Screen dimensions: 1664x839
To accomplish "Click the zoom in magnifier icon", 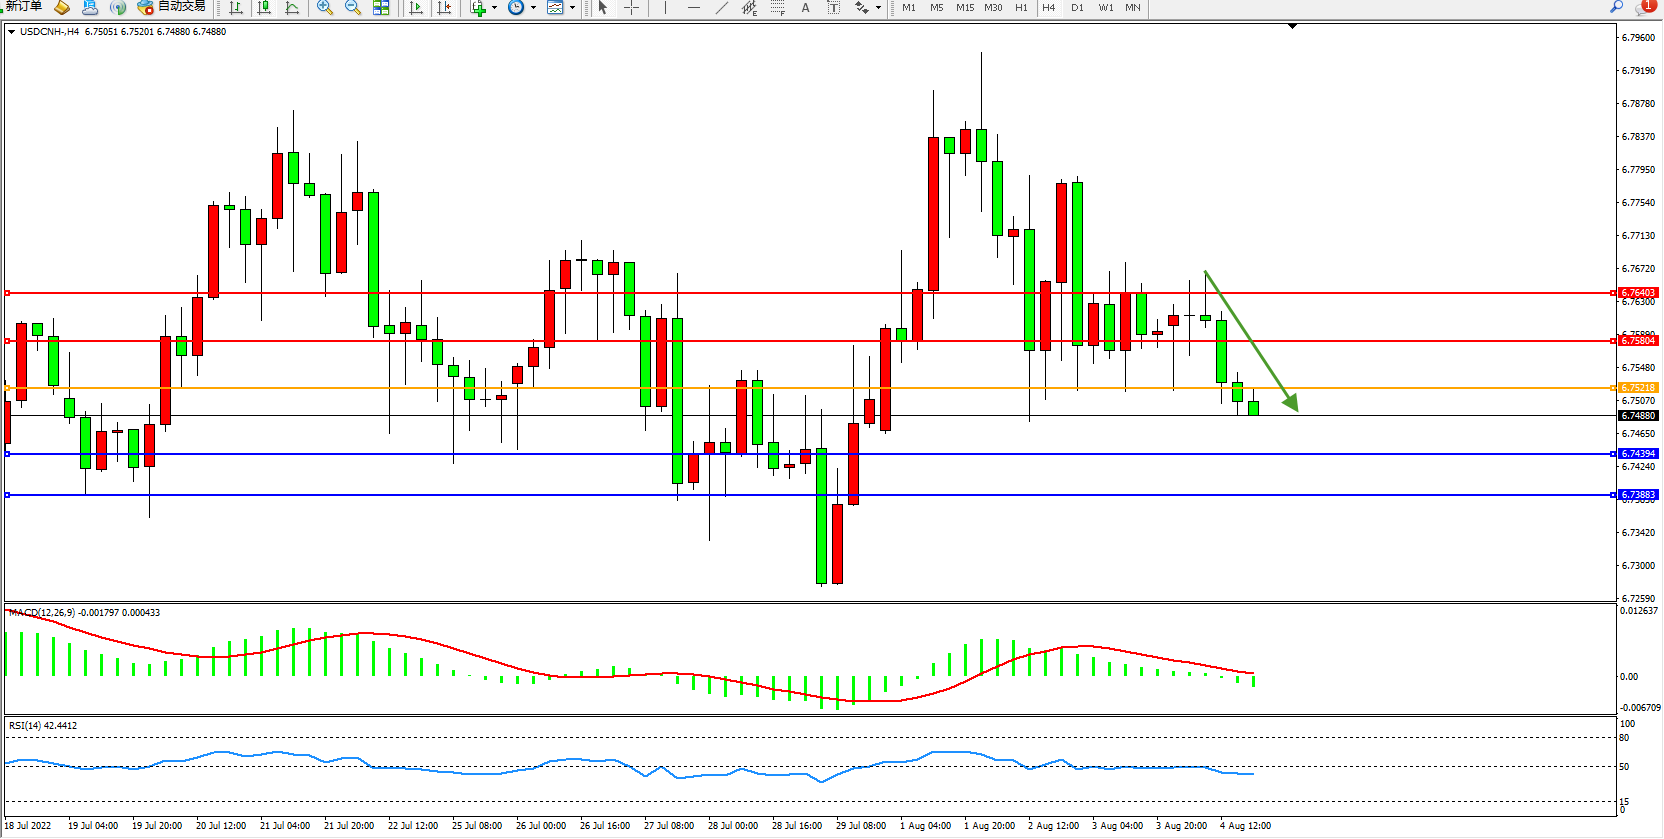I will (325, 8).
